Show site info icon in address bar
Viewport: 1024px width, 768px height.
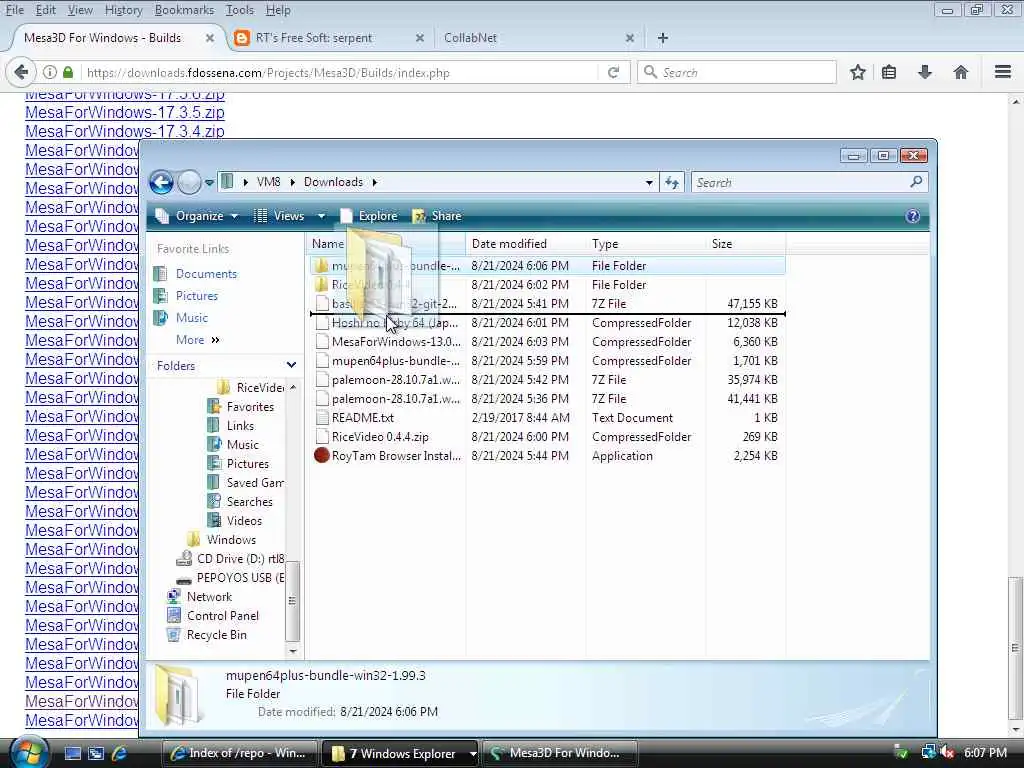50,72
